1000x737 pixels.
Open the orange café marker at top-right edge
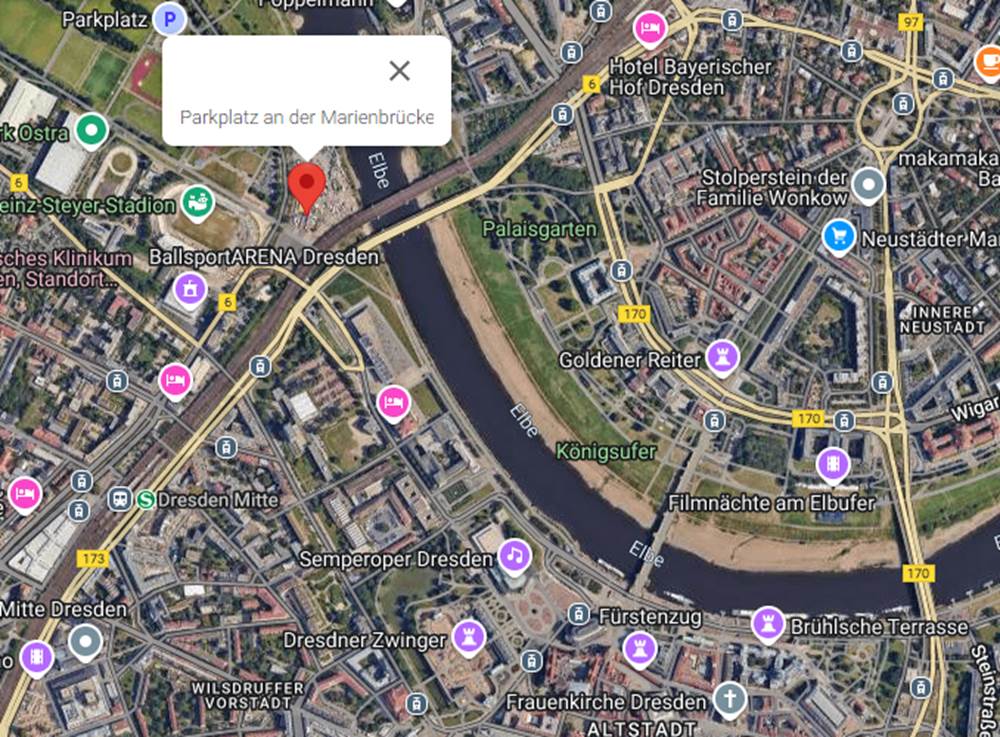click(x=989, y=62)
